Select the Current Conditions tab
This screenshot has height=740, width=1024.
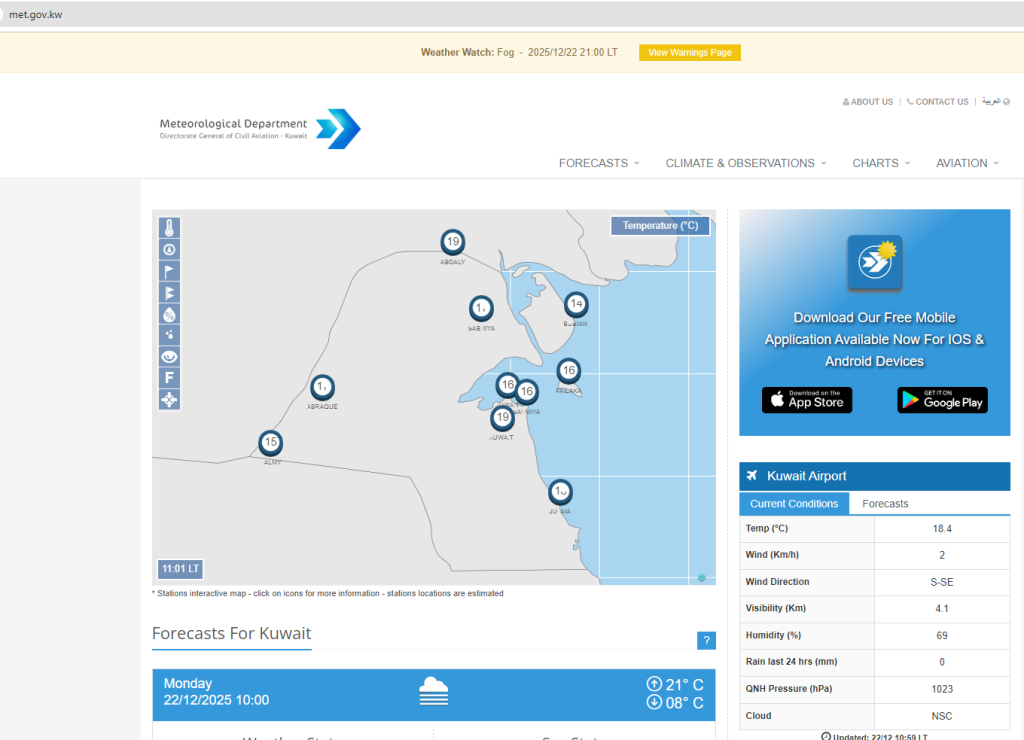pos(794,504)
